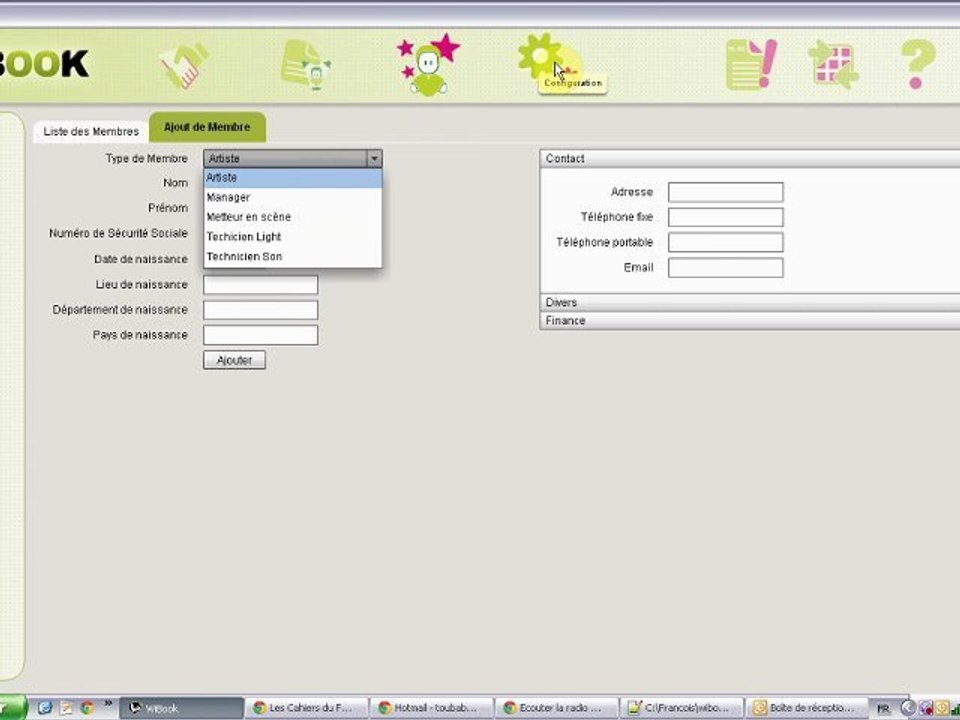The height and width of the screenshot is (720, 960).
Task: Click the Numéro de Sécurité Sociale label
Action: pos(118,233)
